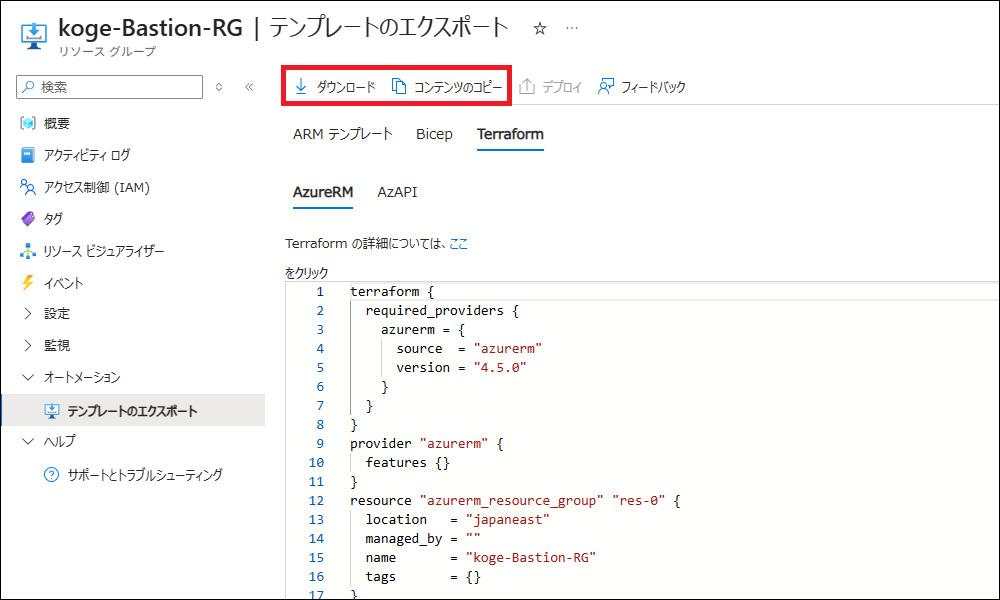Click the コンテンツのコピー button label
Screen dimensions: 1000x600
[x=458, y=87]
